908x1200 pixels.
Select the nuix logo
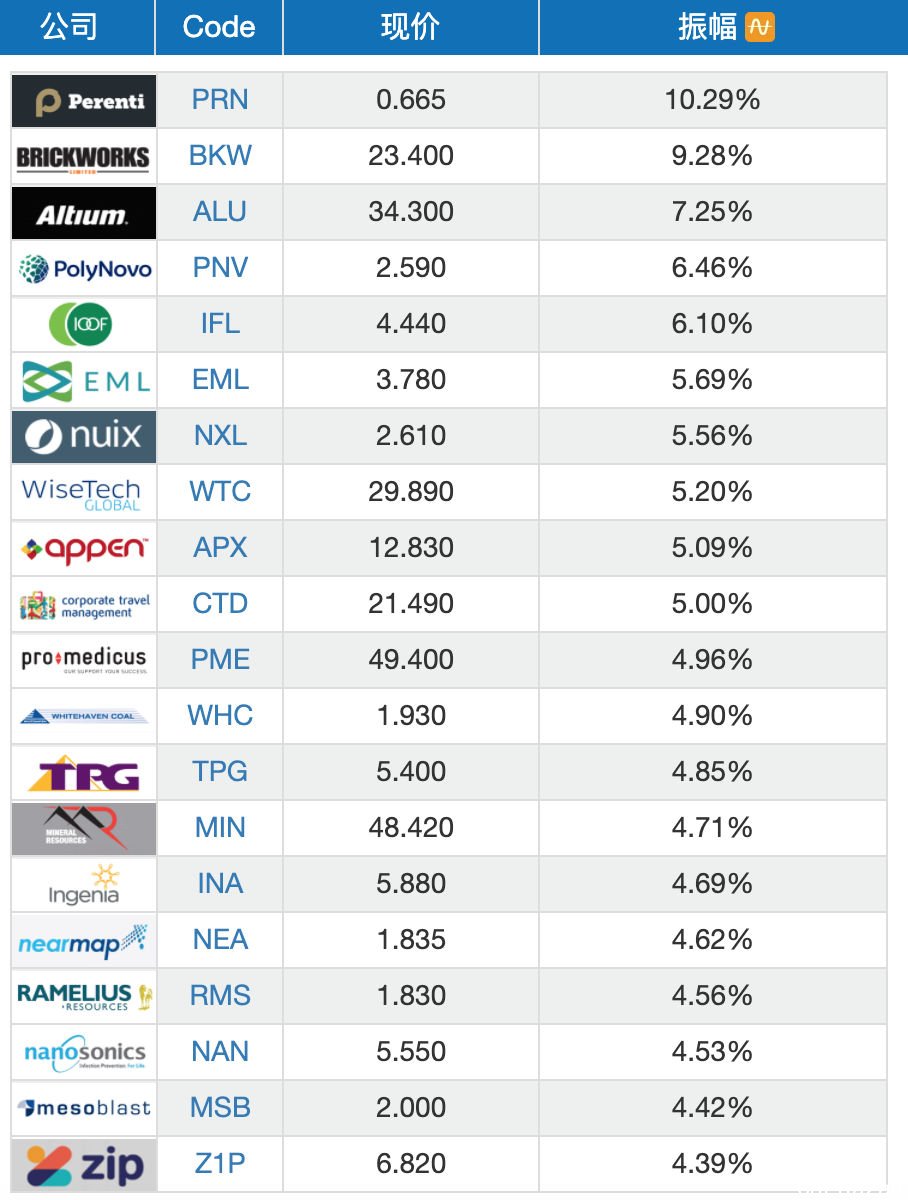click(84, 436)
